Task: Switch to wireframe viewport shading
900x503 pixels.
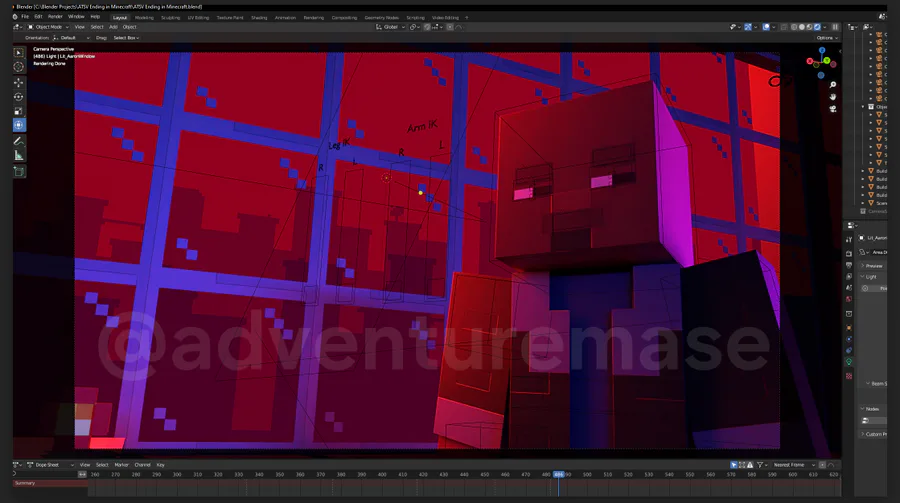Action: pos(794,27)
